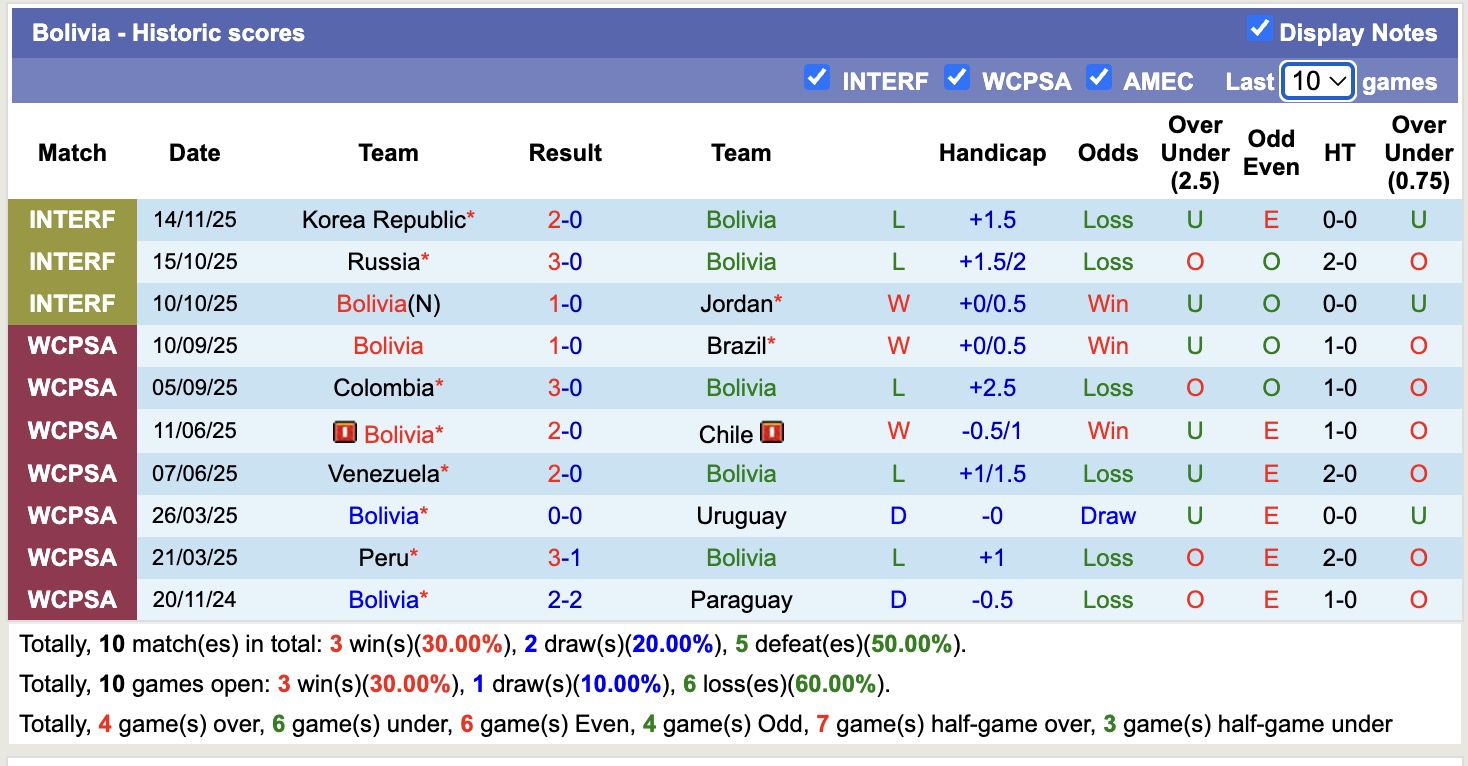
Task: Click red card icon beside Chile
Action: pos(772,433)
